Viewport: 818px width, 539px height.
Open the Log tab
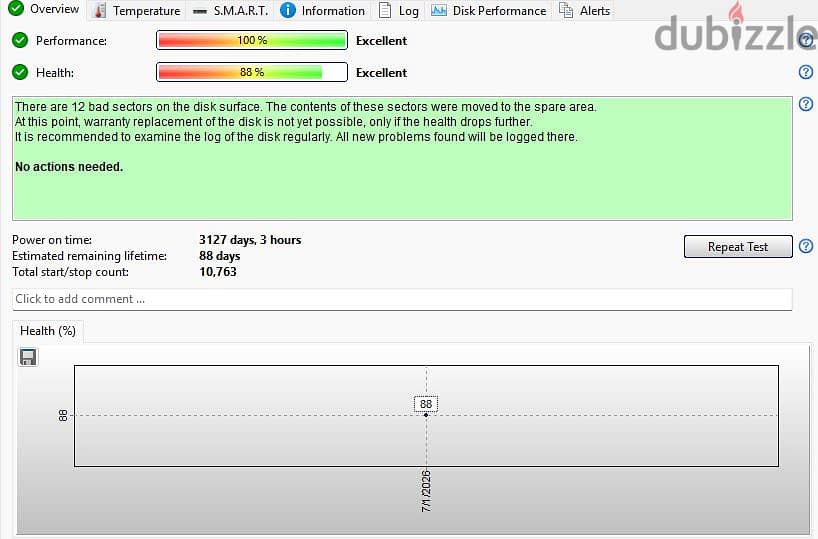click(x=399, y=10)
